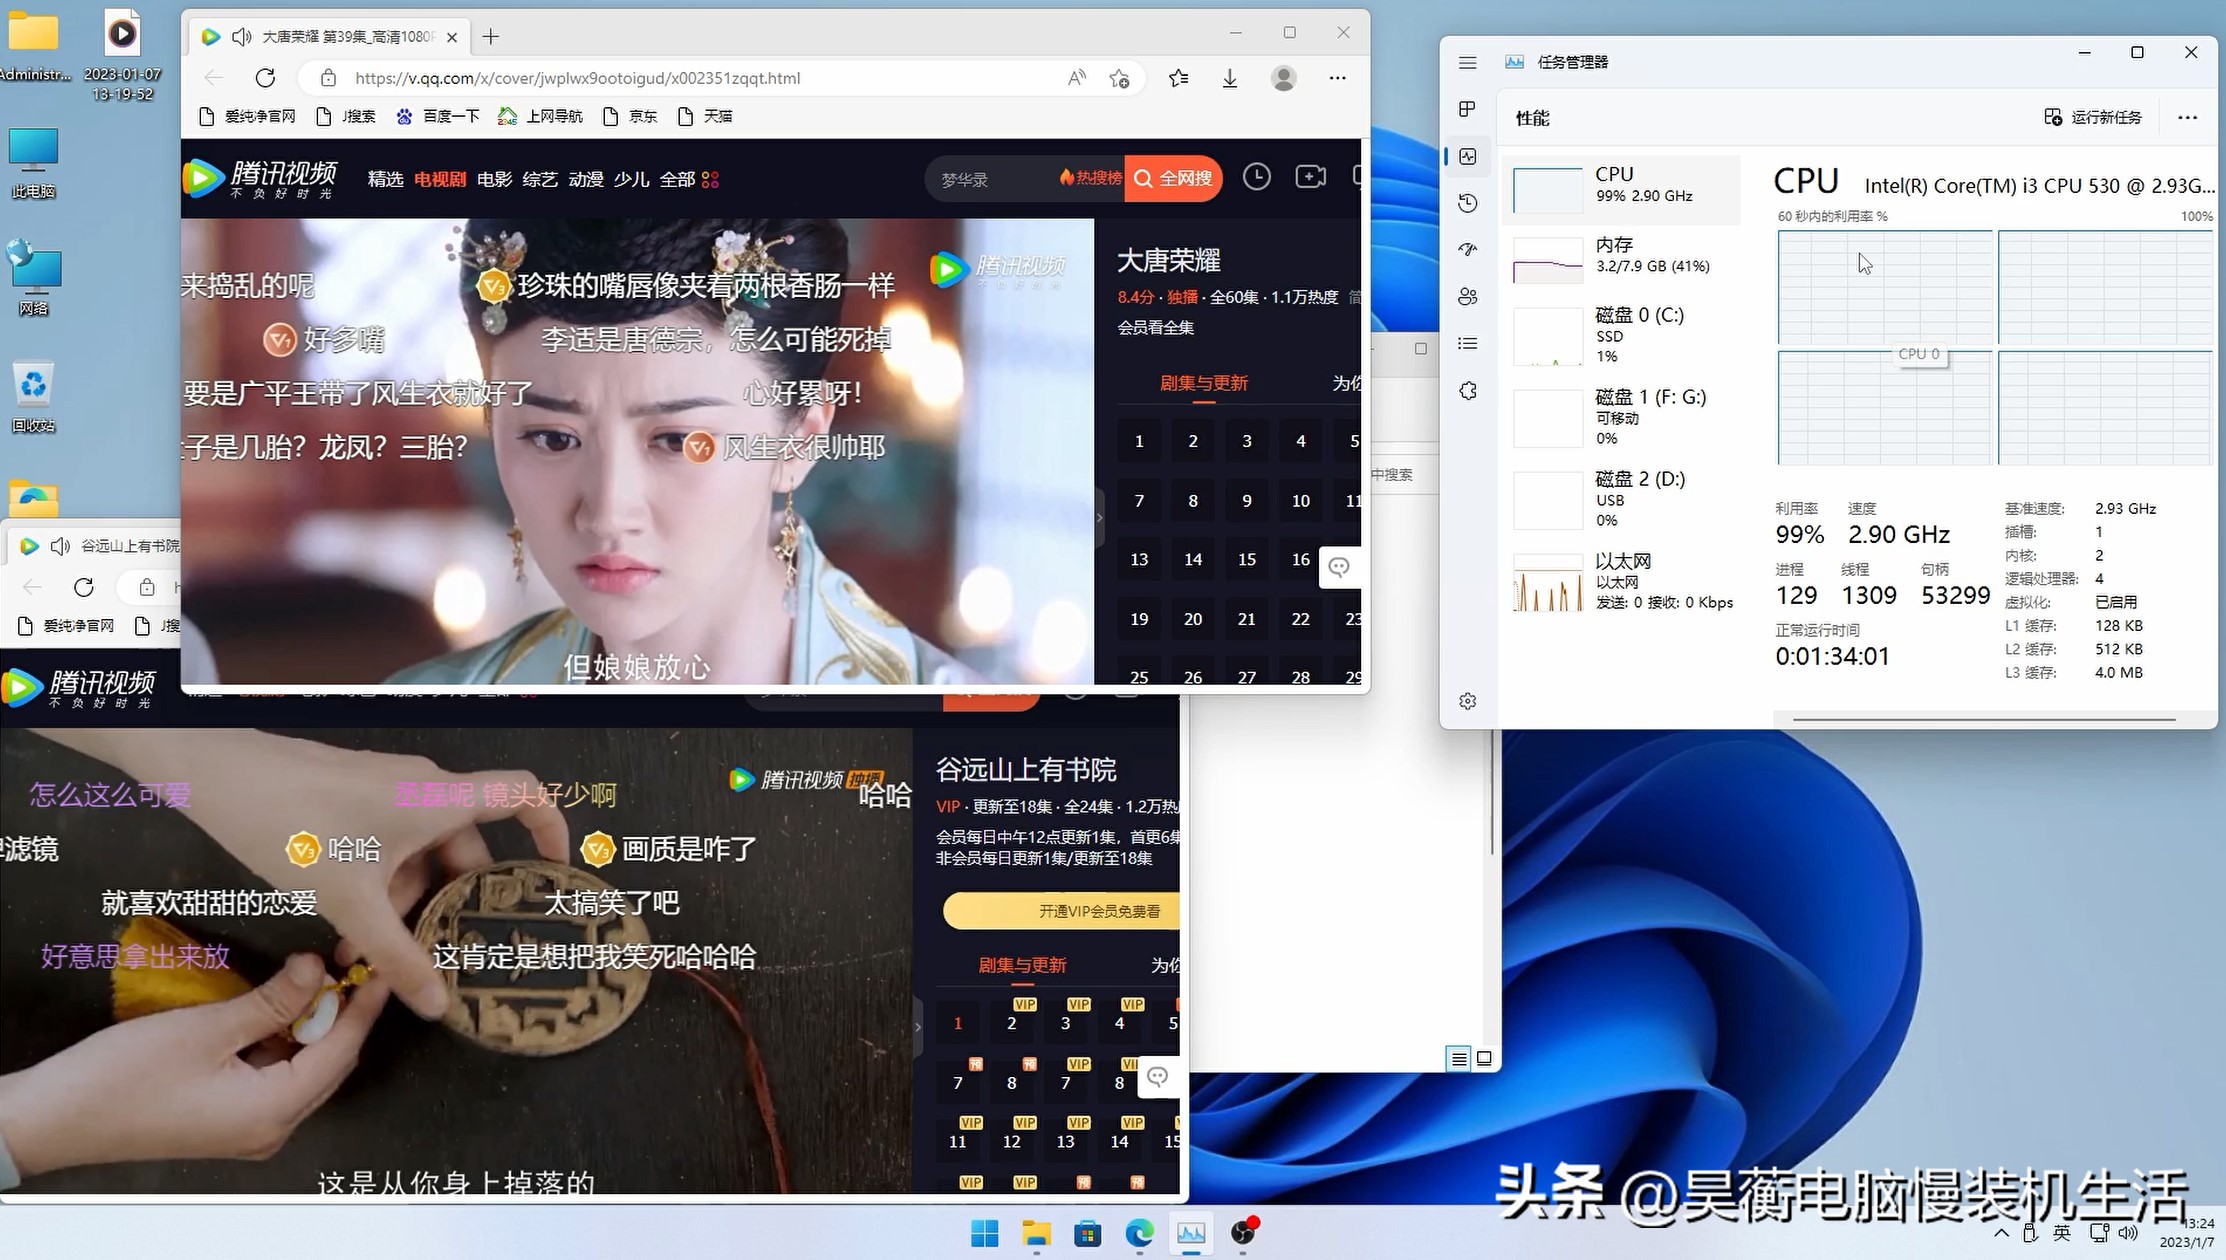Select 剧集与更新 tab for 大唐荣耀
This screenshot has width=2226, height=1260.
(1203, 383)
